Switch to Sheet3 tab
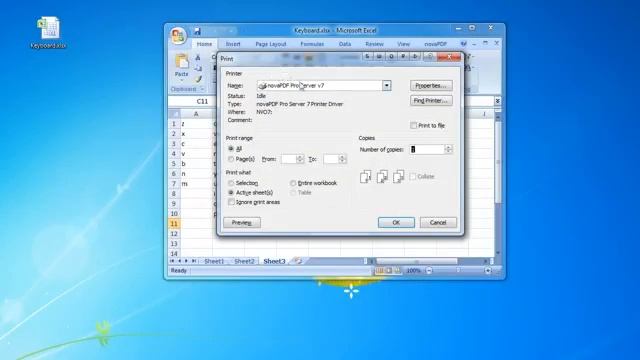 point(274,261)
